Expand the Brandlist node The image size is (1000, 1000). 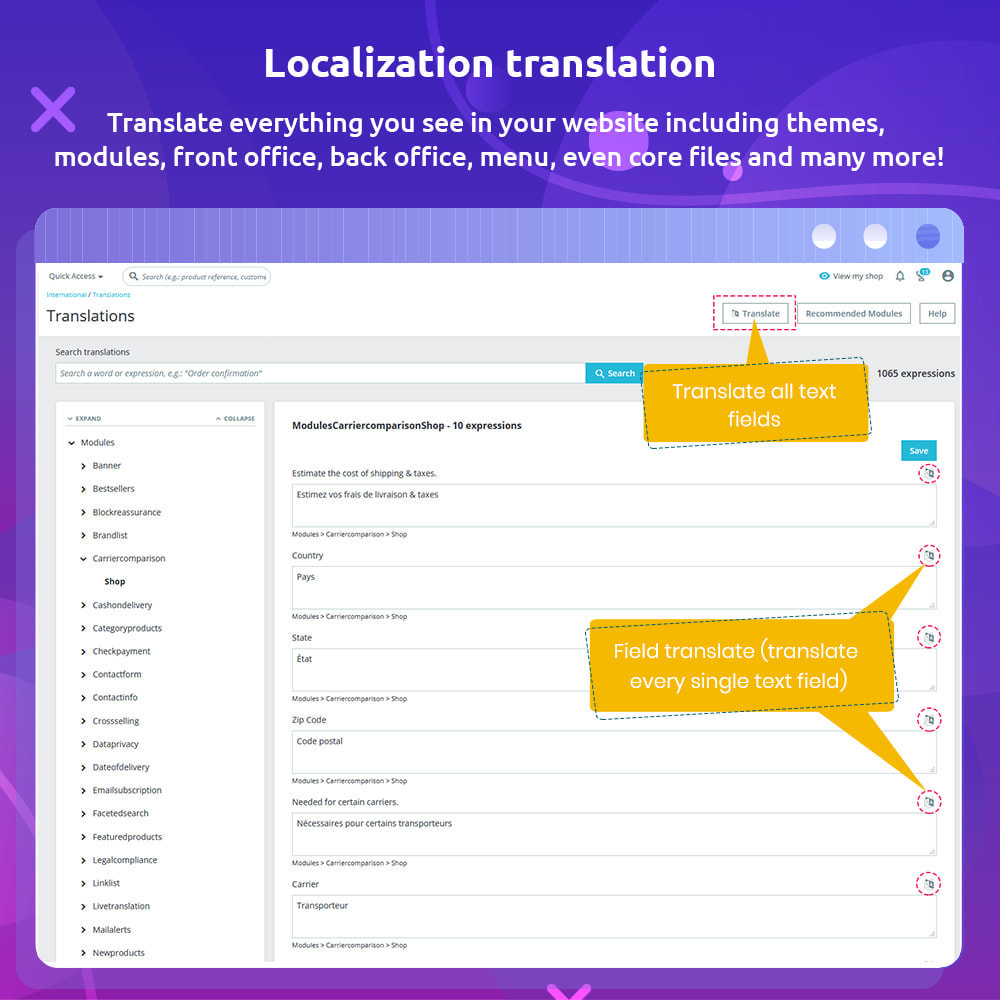(x=83, y=536)
